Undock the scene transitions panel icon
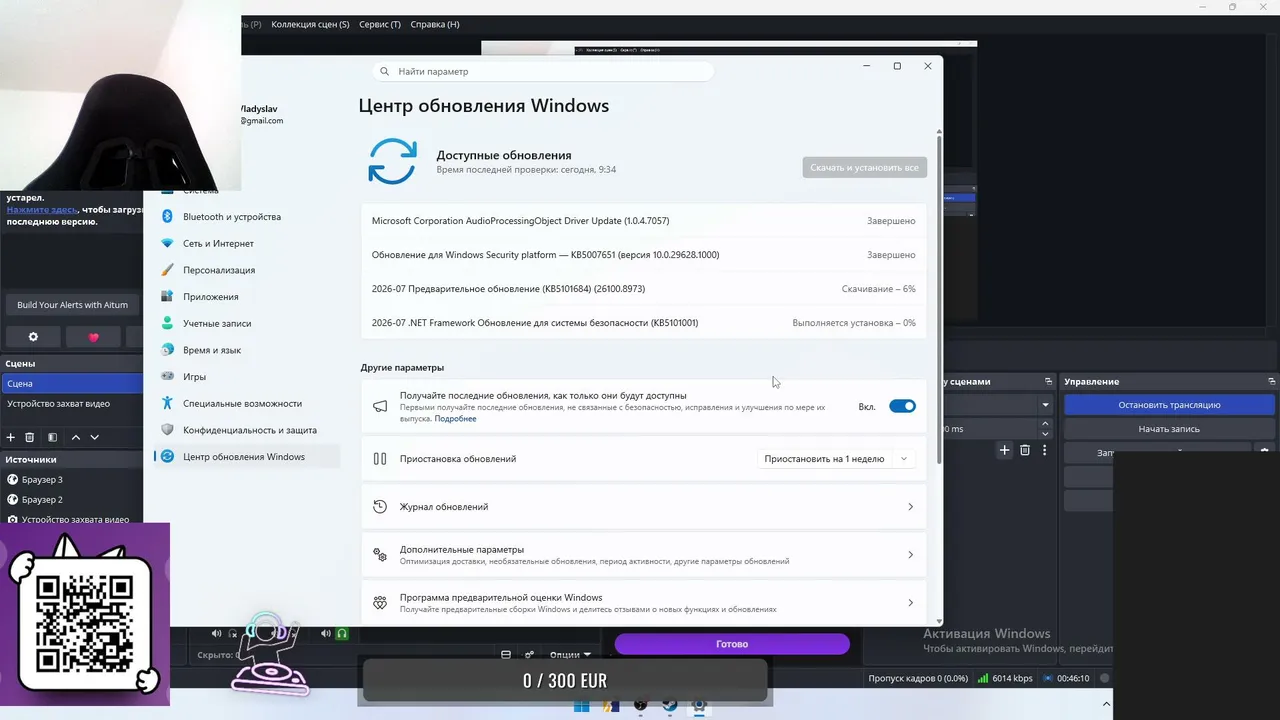Screen dimensions: 1280x720 pos(1048,382)
